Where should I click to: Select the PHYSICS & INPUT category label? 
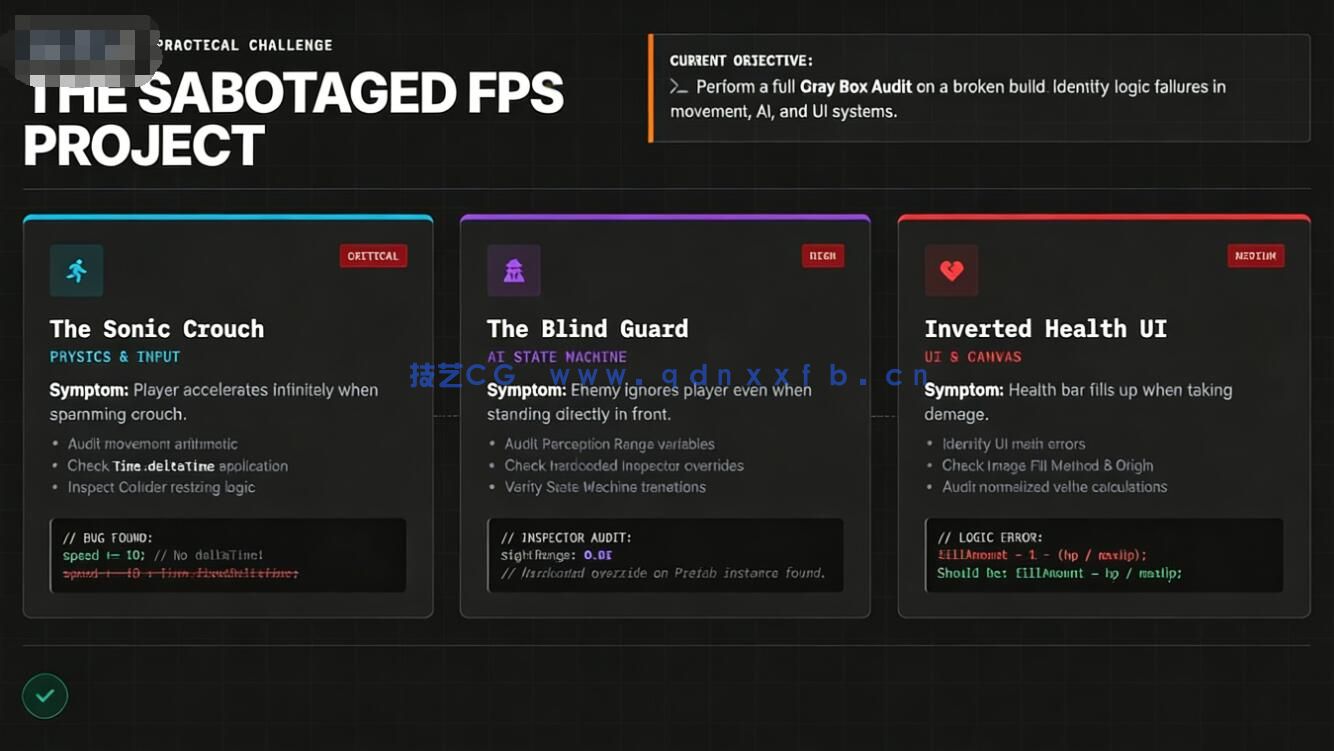pyautogui.click(x=115, y=357)
